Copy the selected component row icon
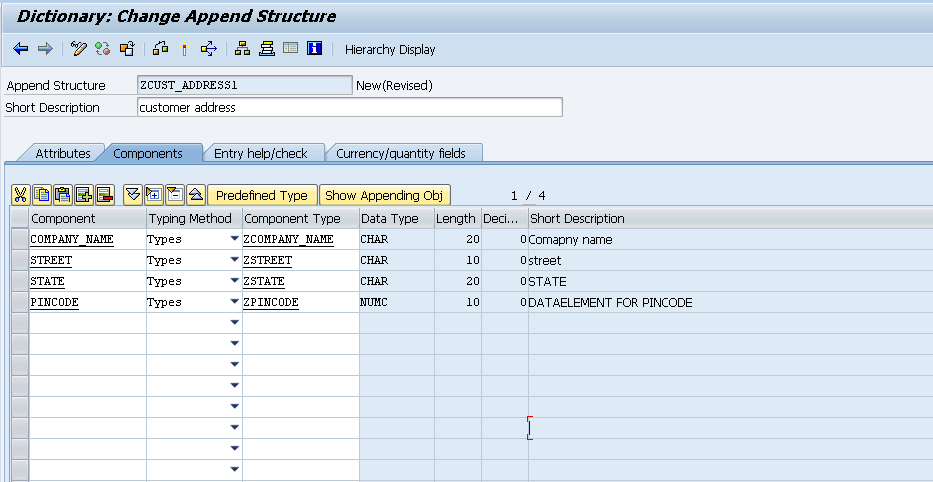This screenshot has width=933, height=482. 42,195
